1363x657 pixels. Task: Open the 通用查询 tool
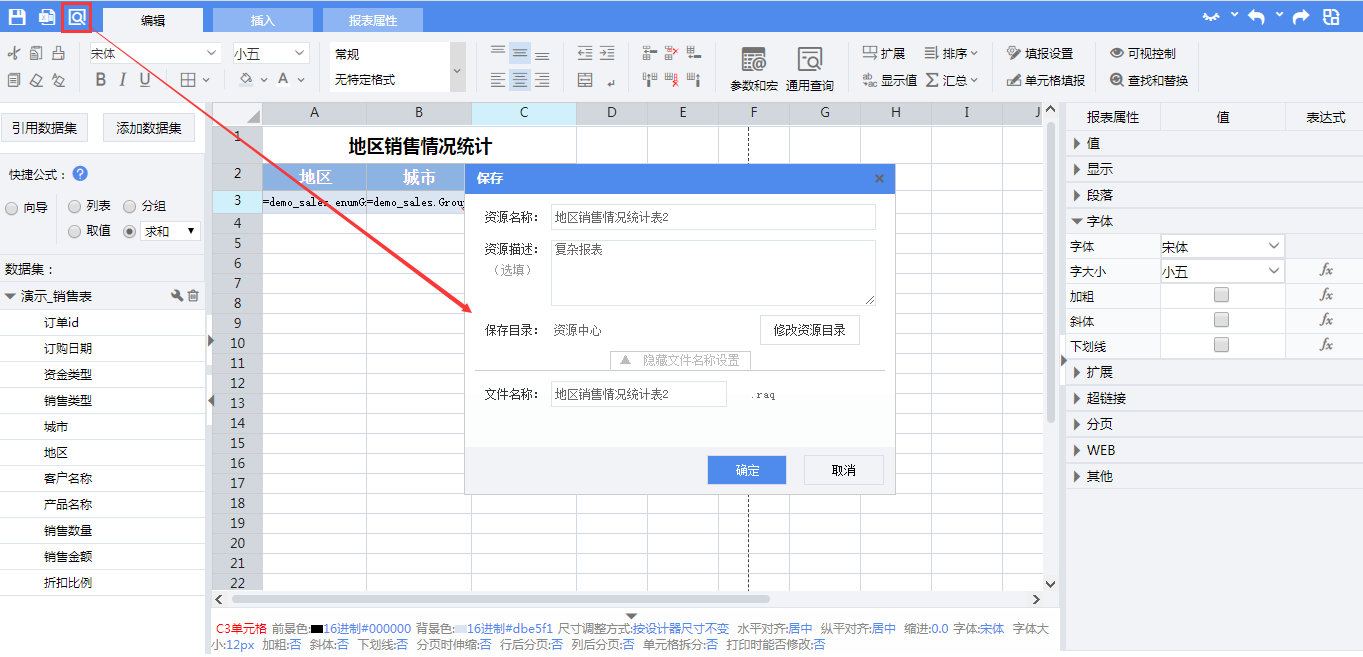(809, 68)
